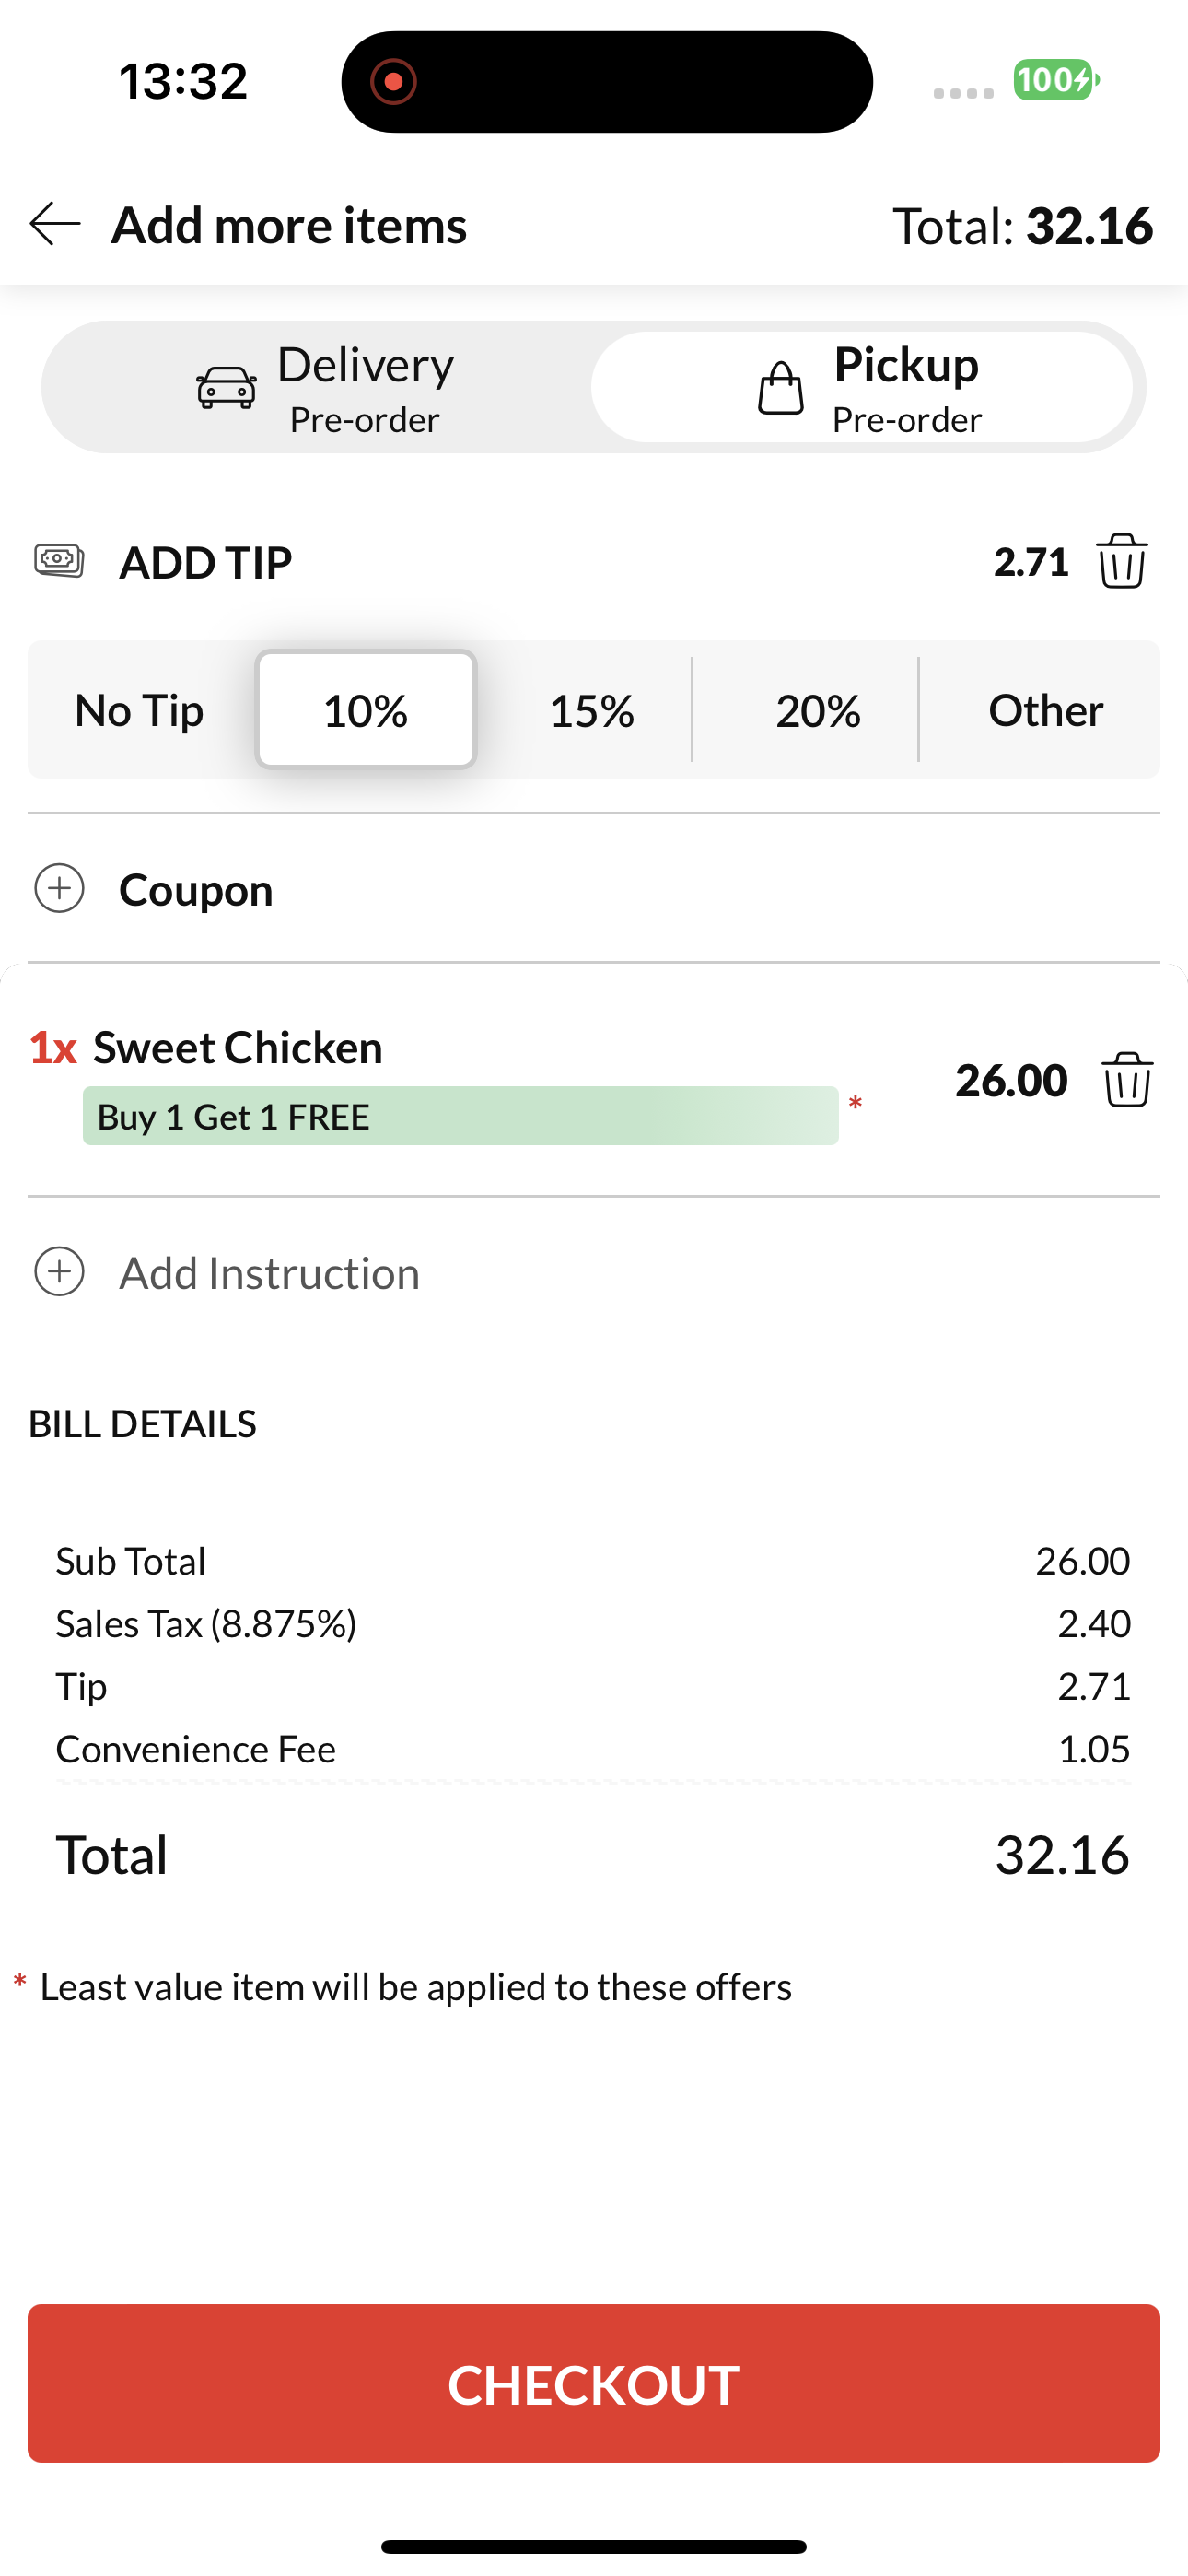Tap the battery indicator in status bar
The image size is (1188, 2576).
pos(1056,80)
